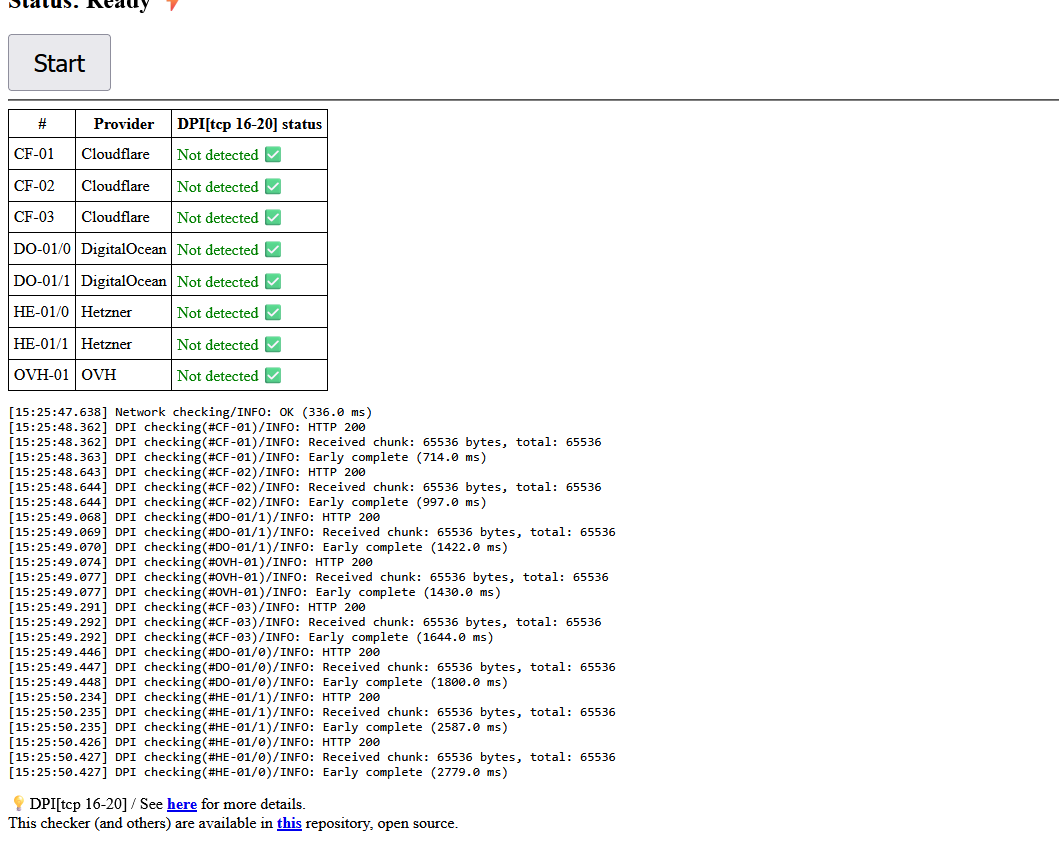Screen dimensions: 1059x864
Task: Click DigitalOcean provider in DO-01/1 row
Action: click(124, 280)
